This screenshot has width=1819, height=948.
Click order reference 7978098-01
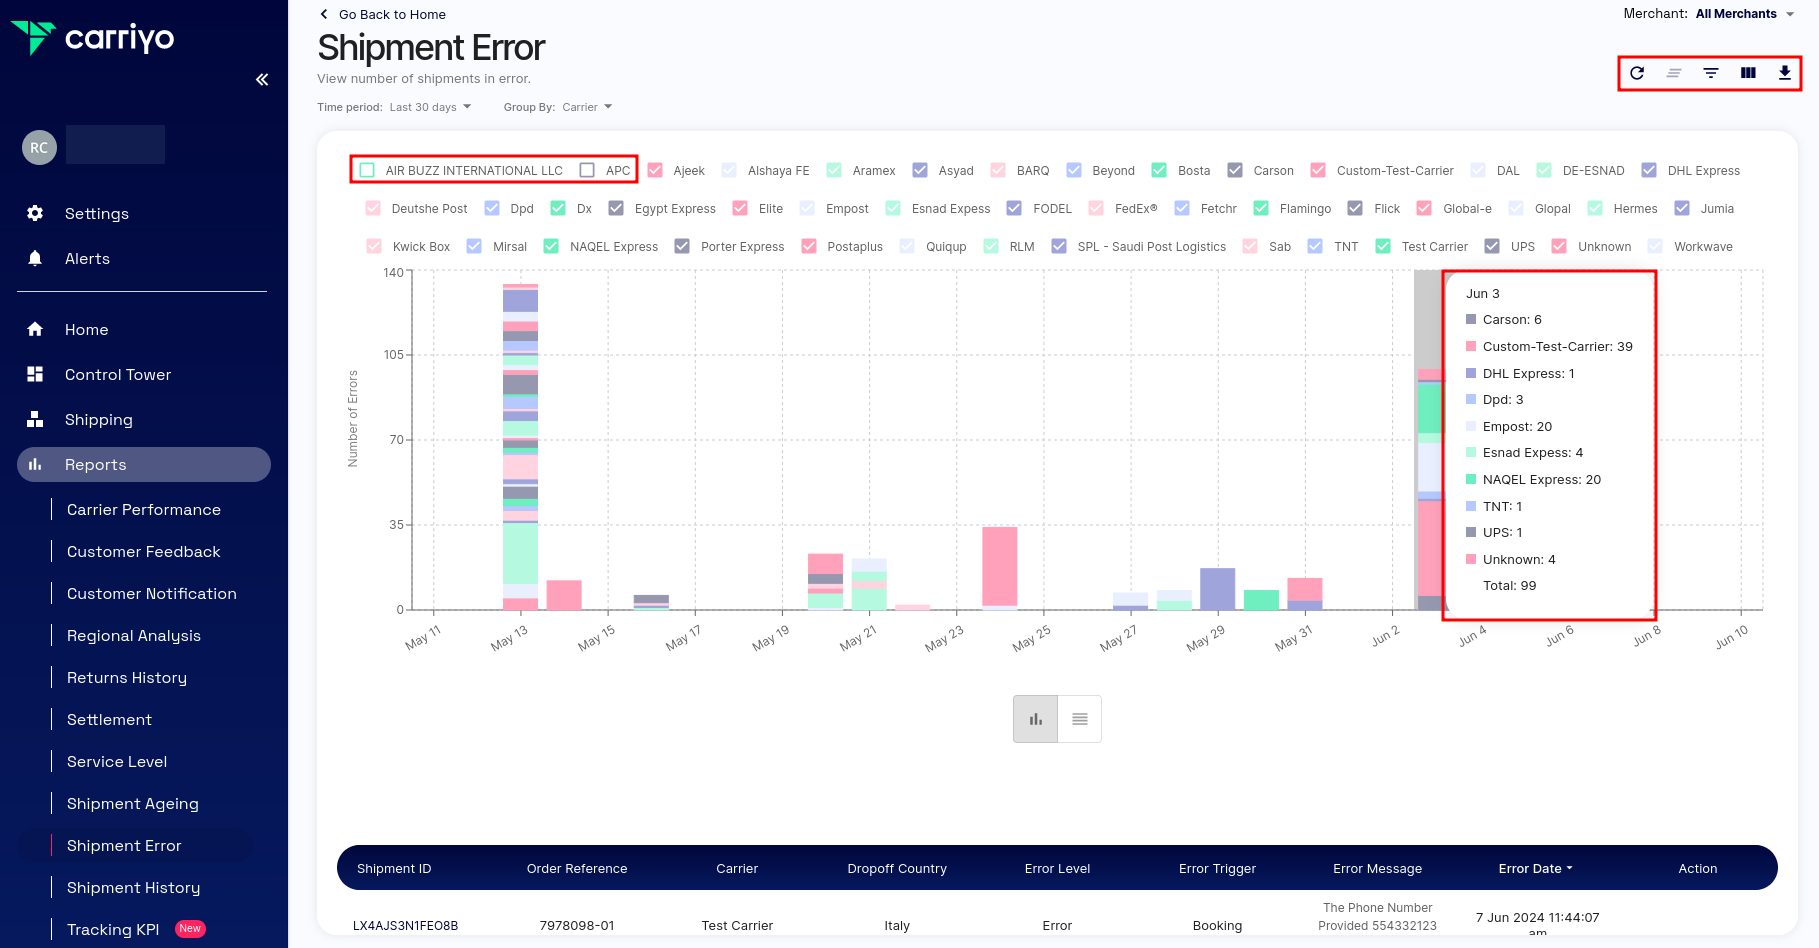click(577, 925)
